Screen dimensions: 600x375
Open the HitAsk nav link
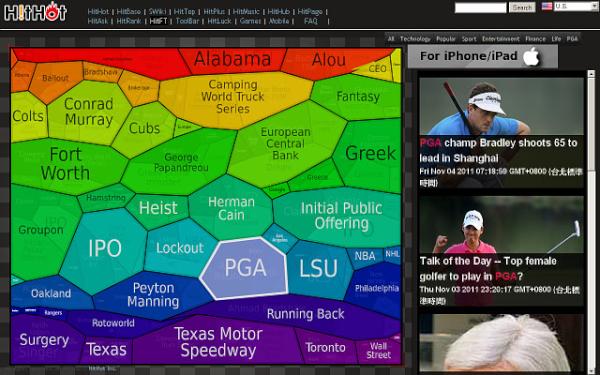pos(98,21)
